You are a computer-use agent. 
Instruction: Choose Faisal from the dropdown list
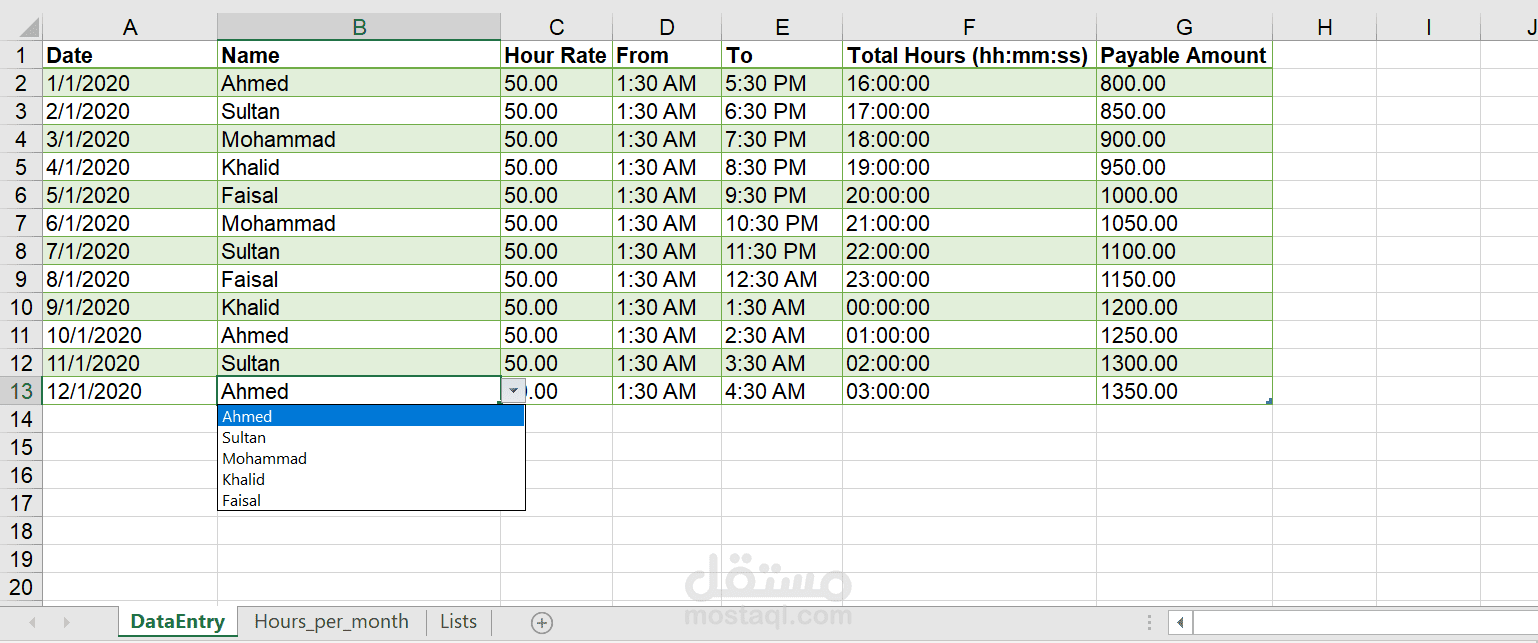coord(371,501)
